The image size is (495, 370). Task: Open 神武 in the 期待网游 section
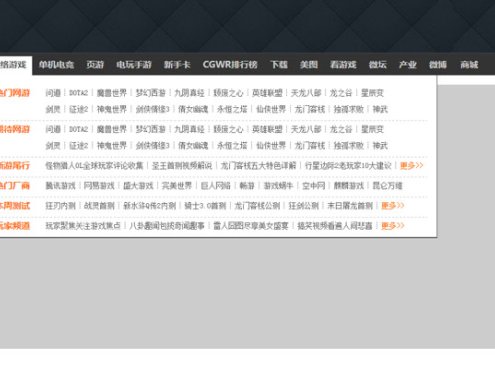coord(380,146)
